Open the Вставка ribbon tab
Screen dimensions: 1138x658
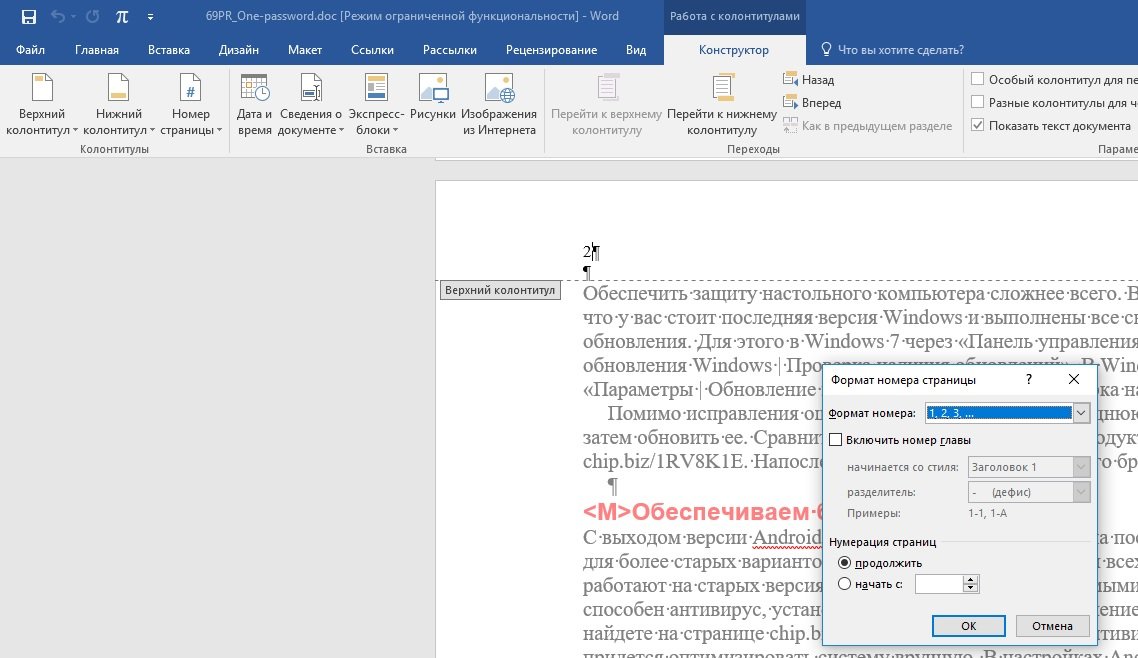coord(168,50)
